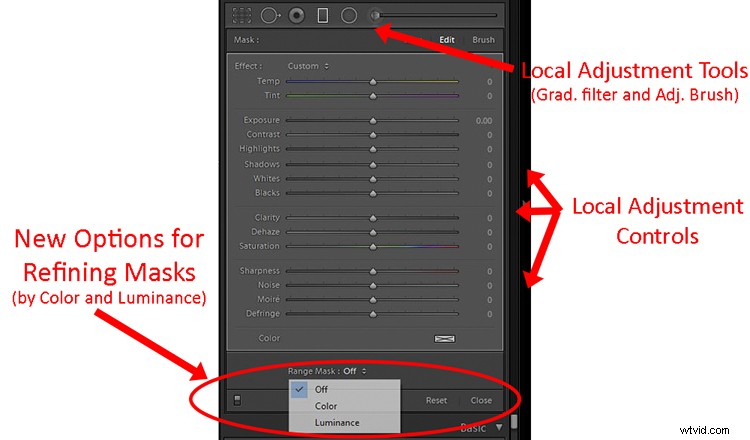Viewport: 750px width, 440px height.
Task: Select the Red Eye Correction tool
Action: [297, 15]
